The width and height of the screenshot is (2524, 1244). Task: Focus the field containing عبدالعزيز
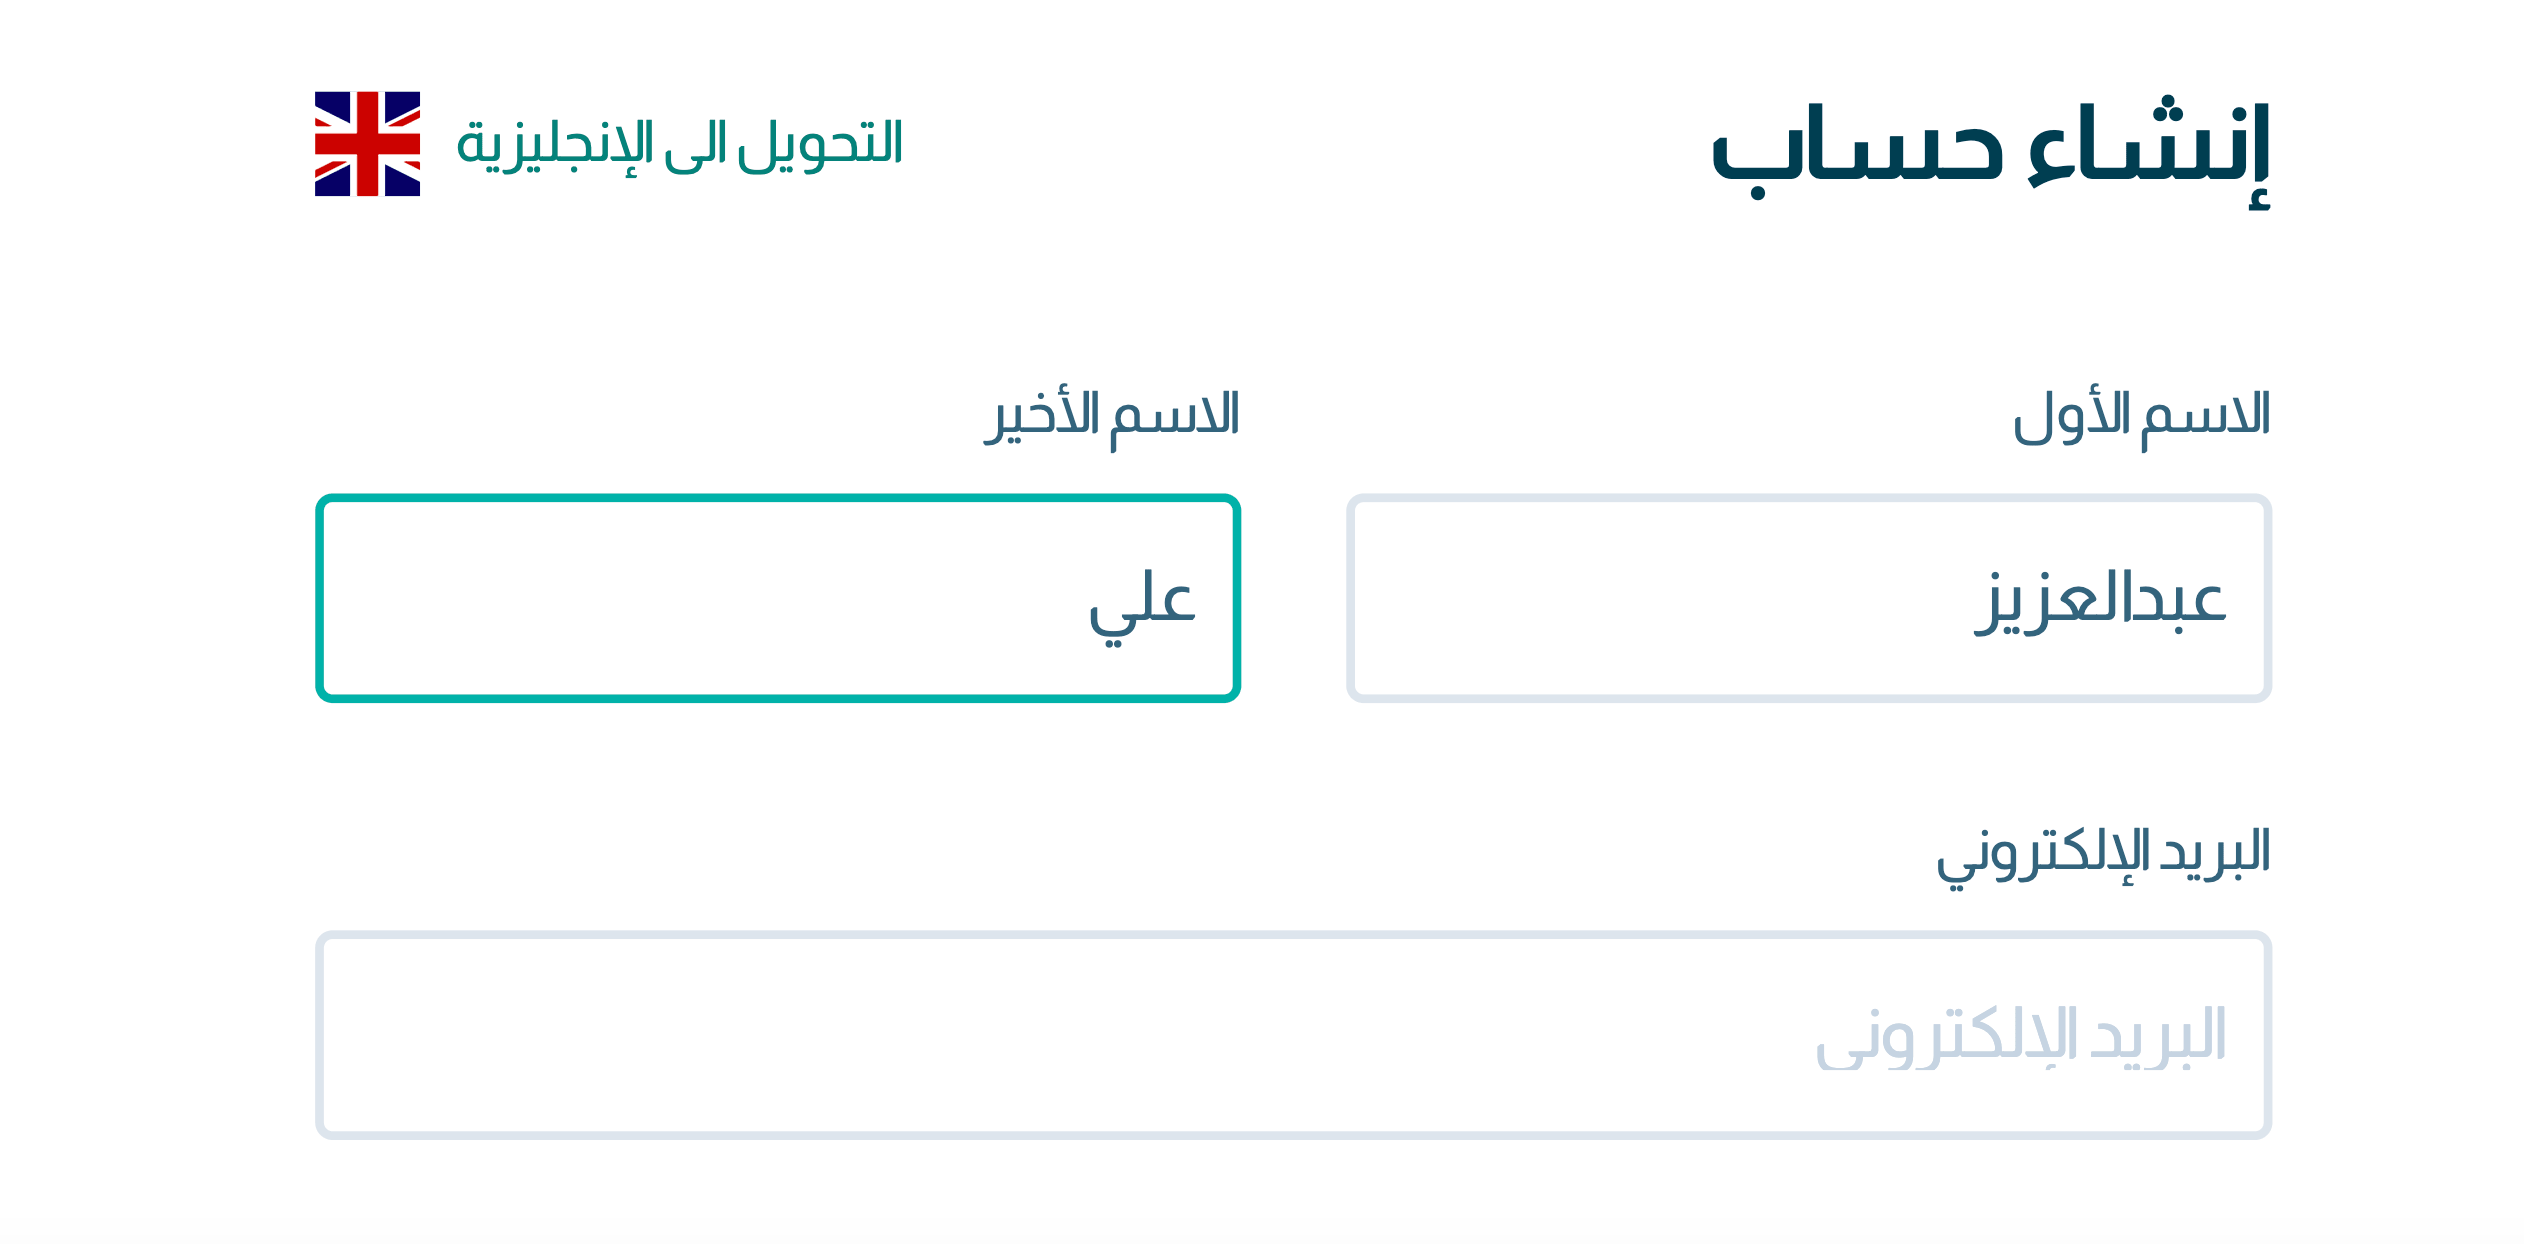(1809, 598)
